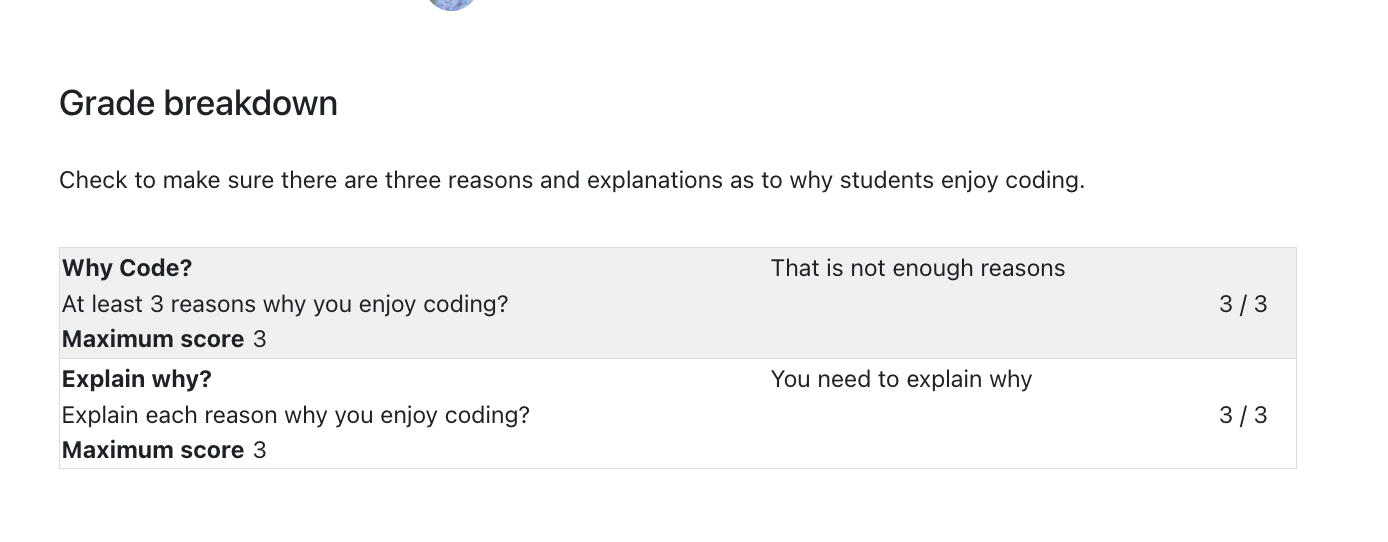Click the 'You need to explain why' remark
Image resolution: width=1388 pixels, height=542 pixels.
(x=901, y=379)
